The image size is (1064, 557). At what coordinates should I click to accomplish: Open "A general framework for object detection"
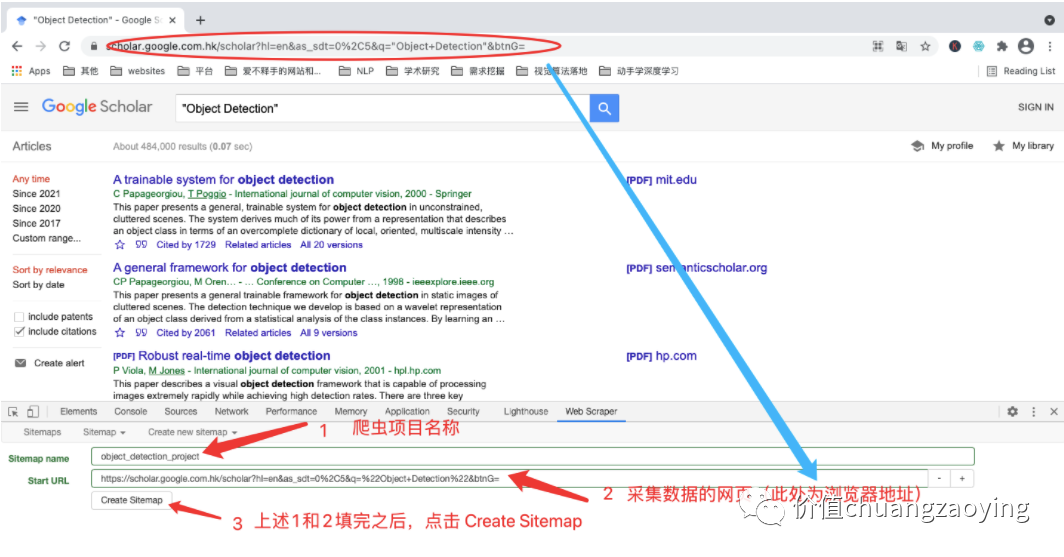[229, 268]
